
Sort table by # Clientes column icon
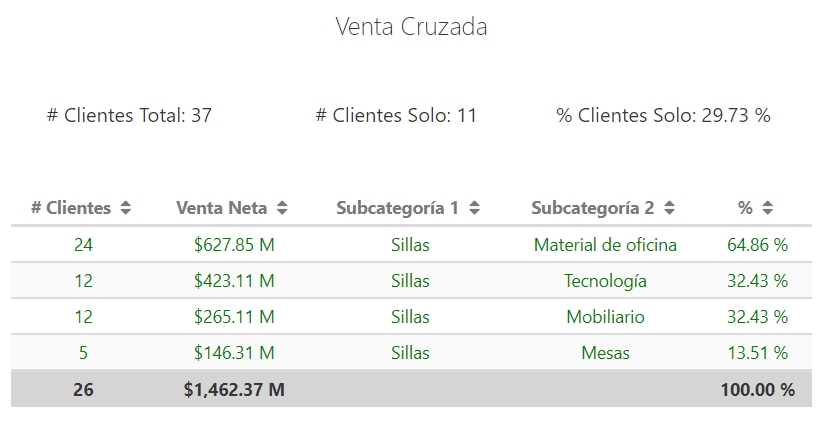(x=125, y=208)
